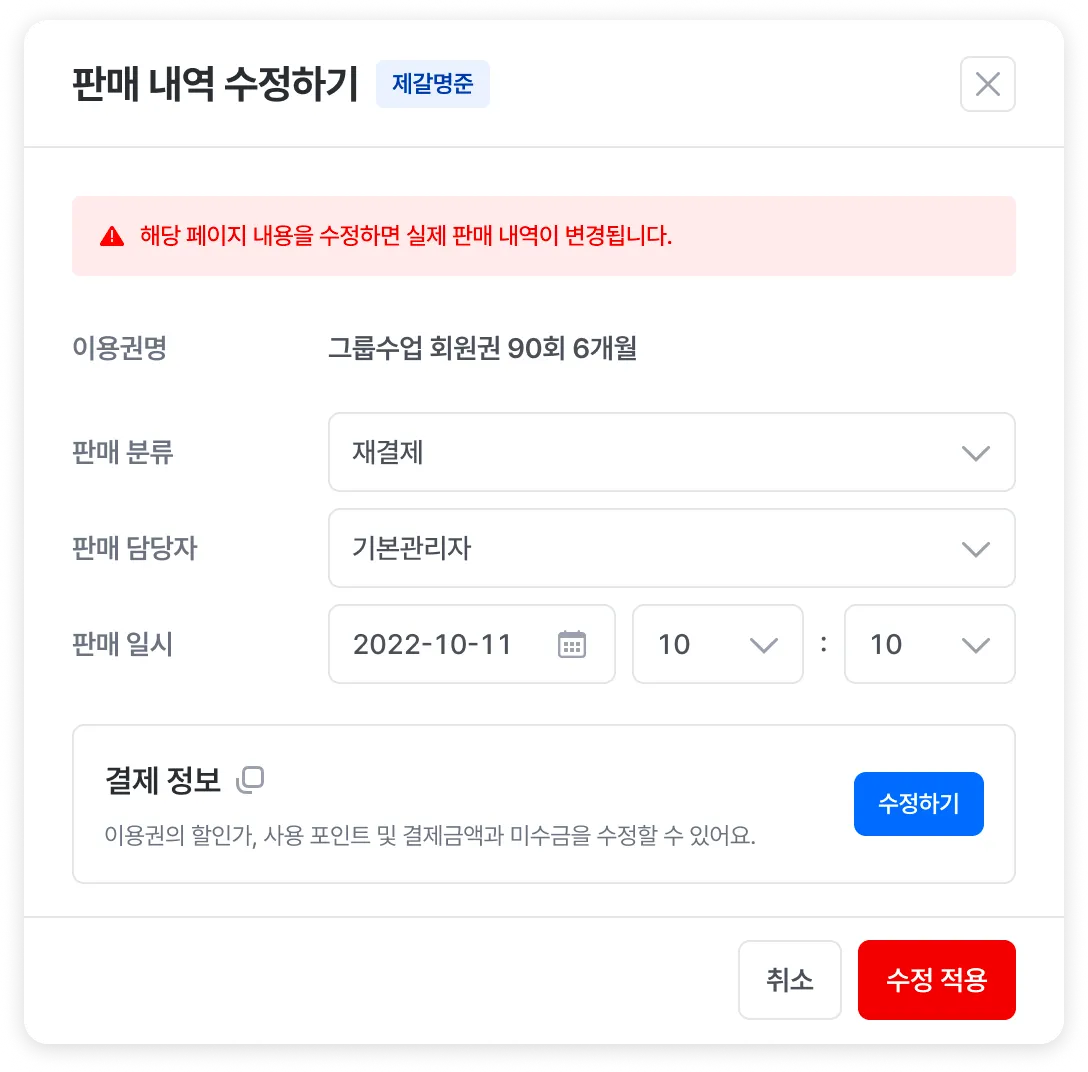Expand the 판매 담당자 dropdown chevron
This screenshot has width=1088, height=1072.
click(x=976, y=550)
